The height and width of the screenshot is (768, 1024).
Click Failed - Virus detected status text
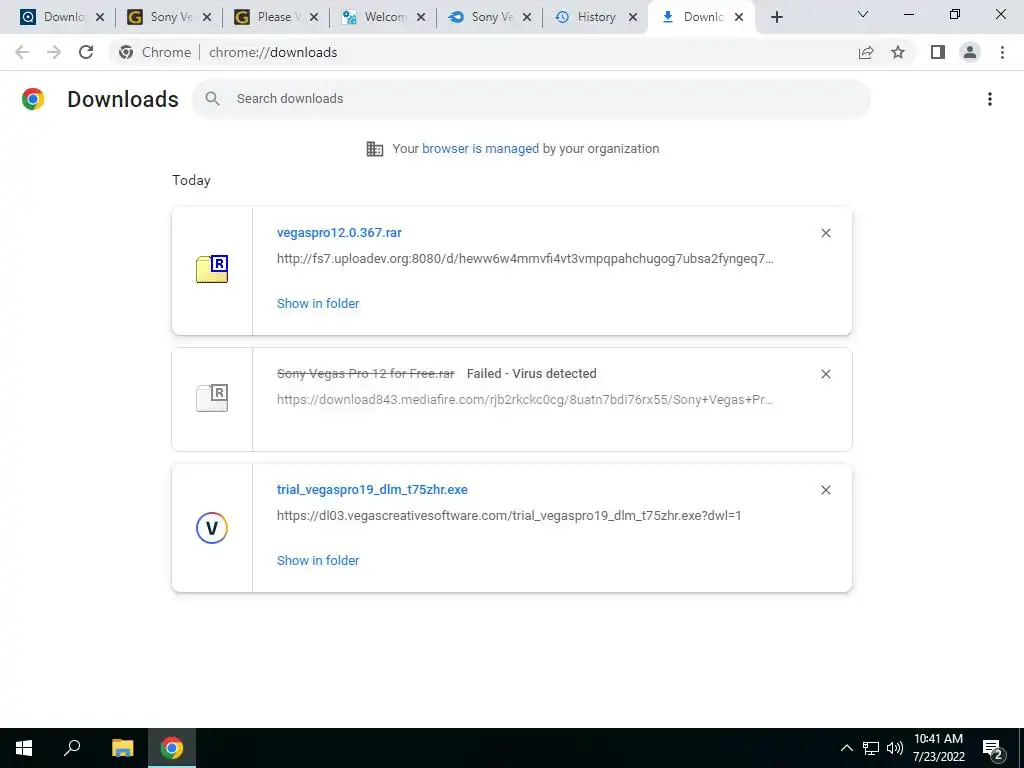[x=532, y=374]
